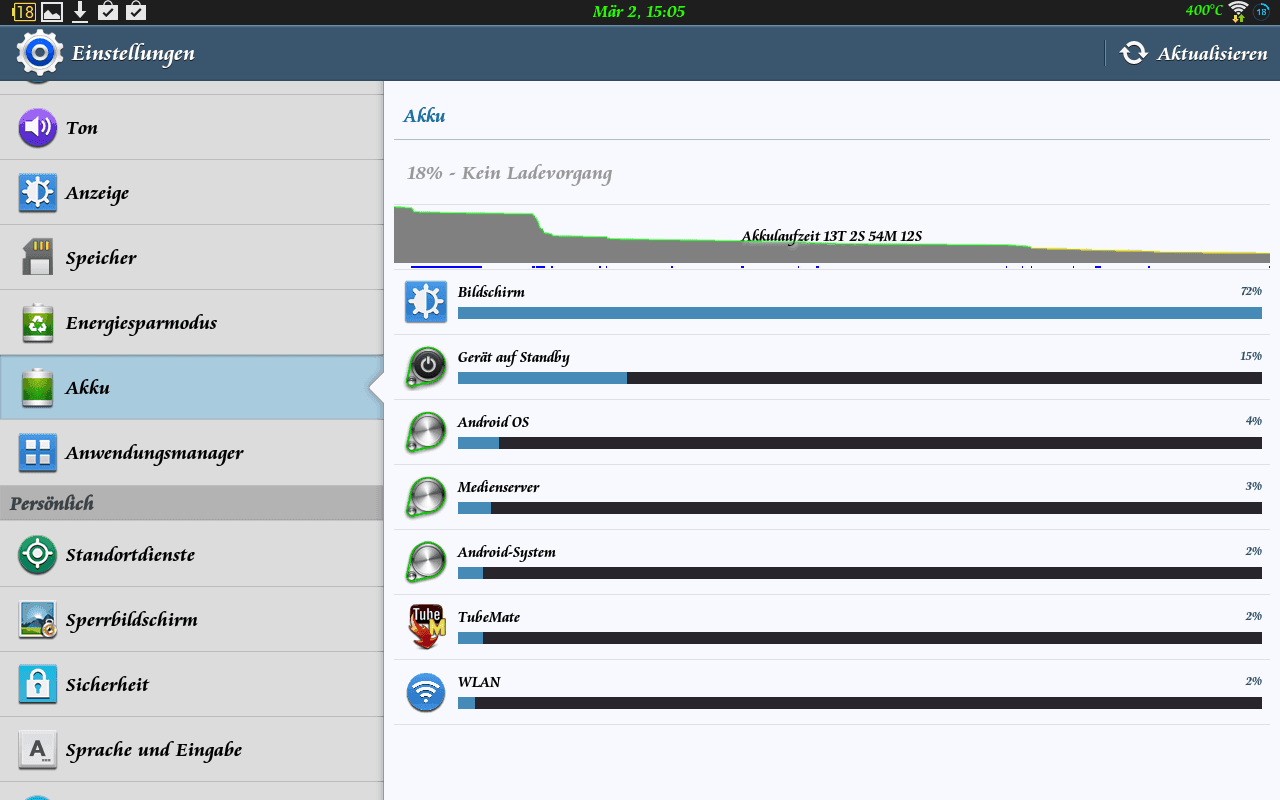Tap the Aktualisieren button label

coord(1212,54)
